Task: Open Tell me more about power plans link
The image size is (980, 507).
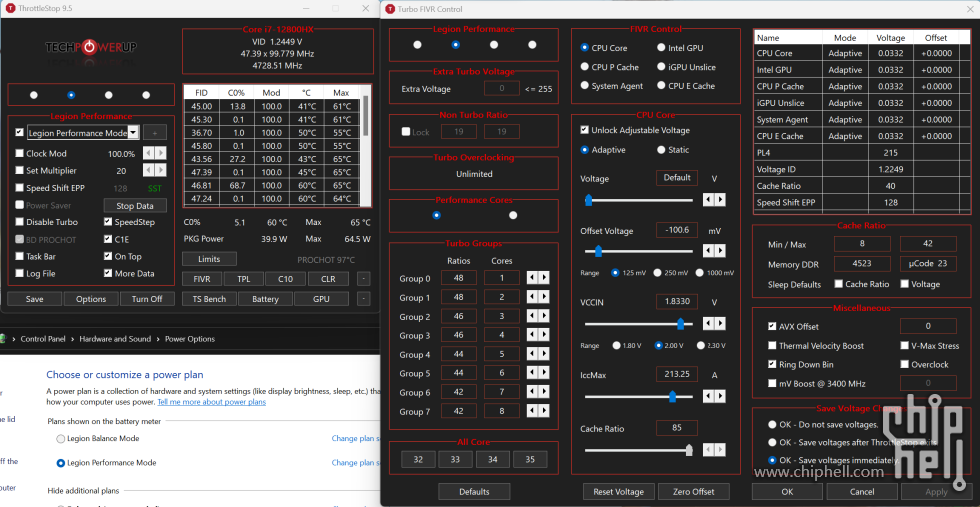Action: 212,402
